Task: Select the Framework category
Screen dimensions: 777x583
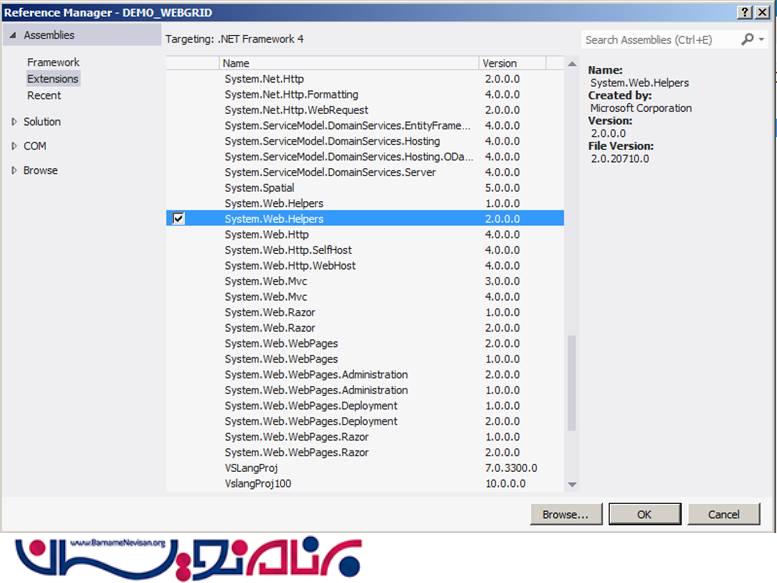Action: coord(52,62)
